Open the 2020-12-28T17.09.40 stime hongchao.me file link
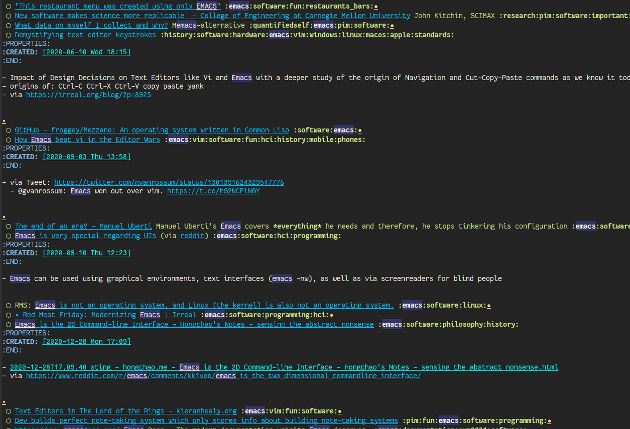The height and width of the screenshot is (429, 630). coord(284,367)
